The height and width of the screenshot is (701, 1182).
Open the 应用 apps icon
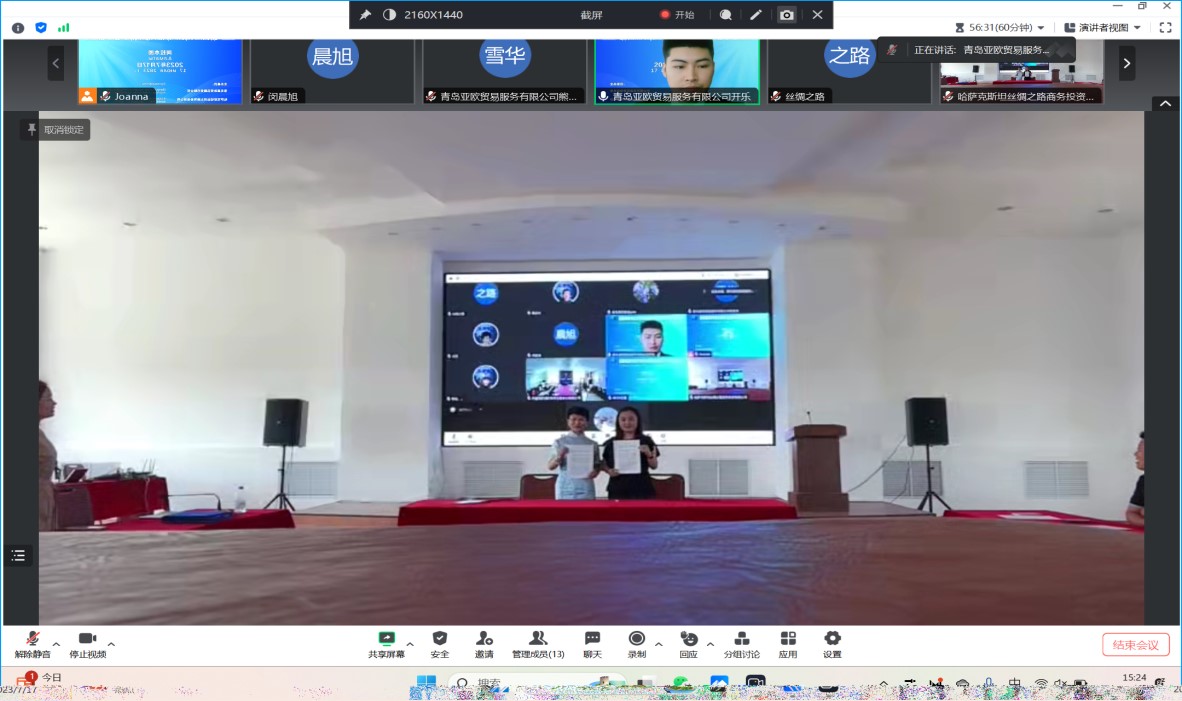click(788, 640)
